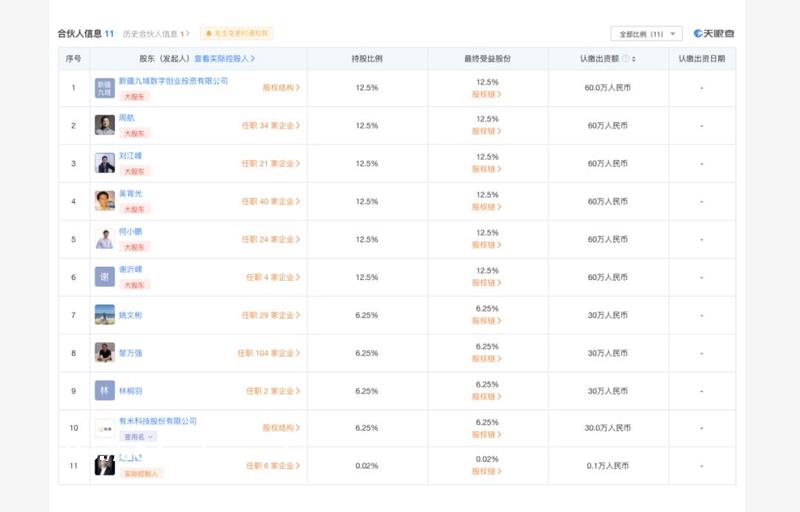This screenshot has width=800, height=512.
Task: Switch to the 历史合伙人信息 tab
Action: [155, 34]
